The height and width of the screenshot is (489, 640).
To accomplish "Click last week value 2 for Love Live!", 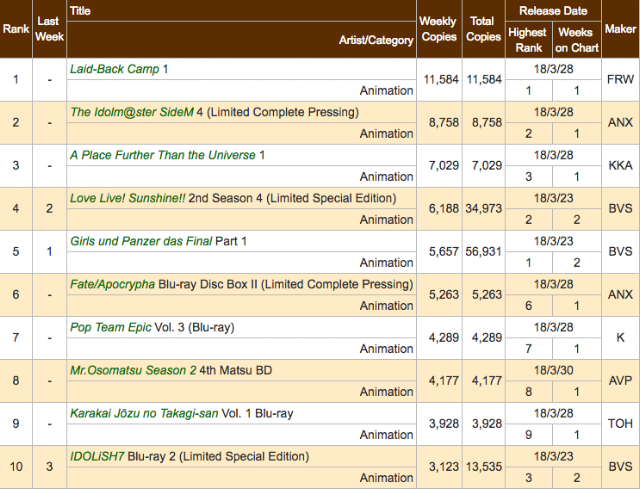I will click(x=49, y=209).
